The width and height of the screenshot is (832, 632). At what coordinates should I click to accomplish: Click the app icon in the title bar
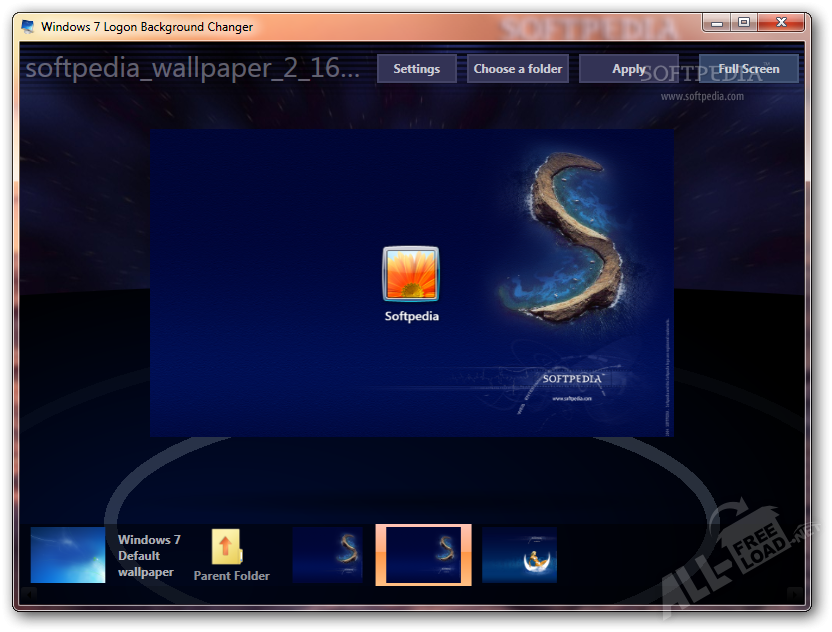tap(28, 27)
